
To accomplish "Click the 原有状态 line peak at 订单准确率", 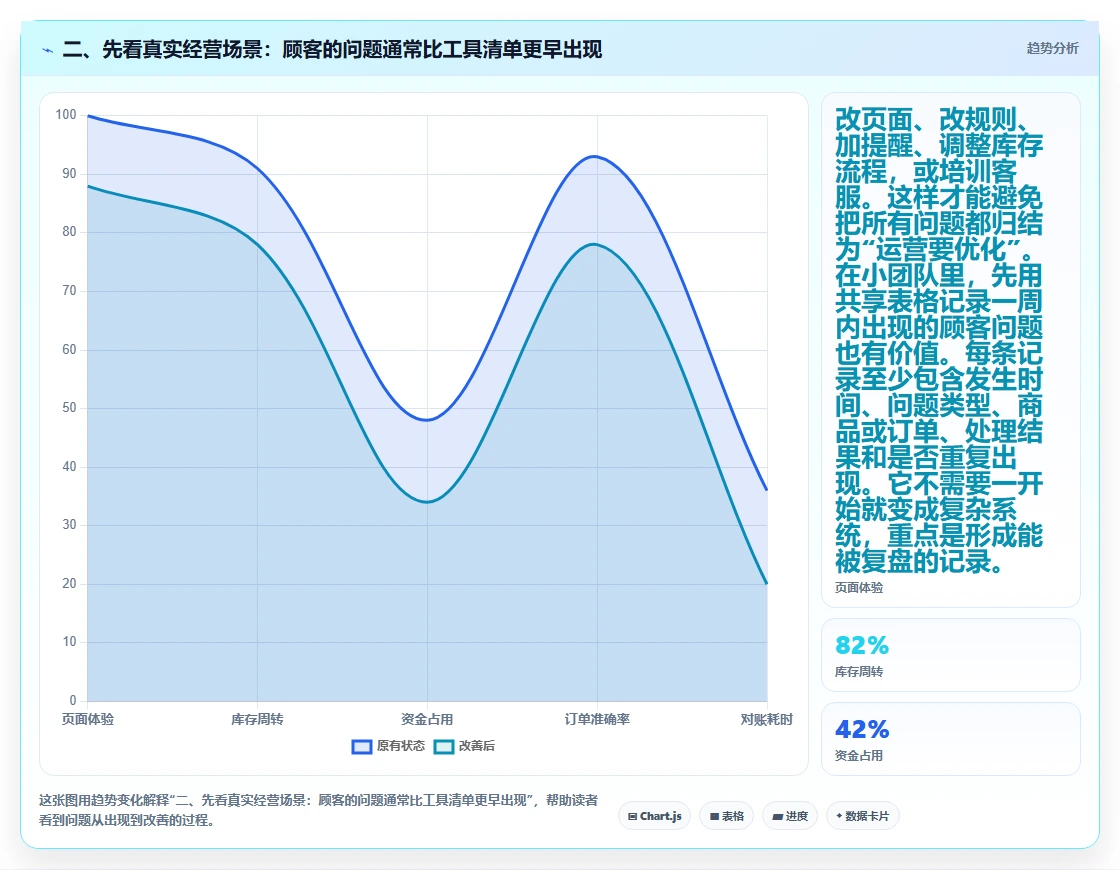I will pyautogui.click(x=594, y=156).
